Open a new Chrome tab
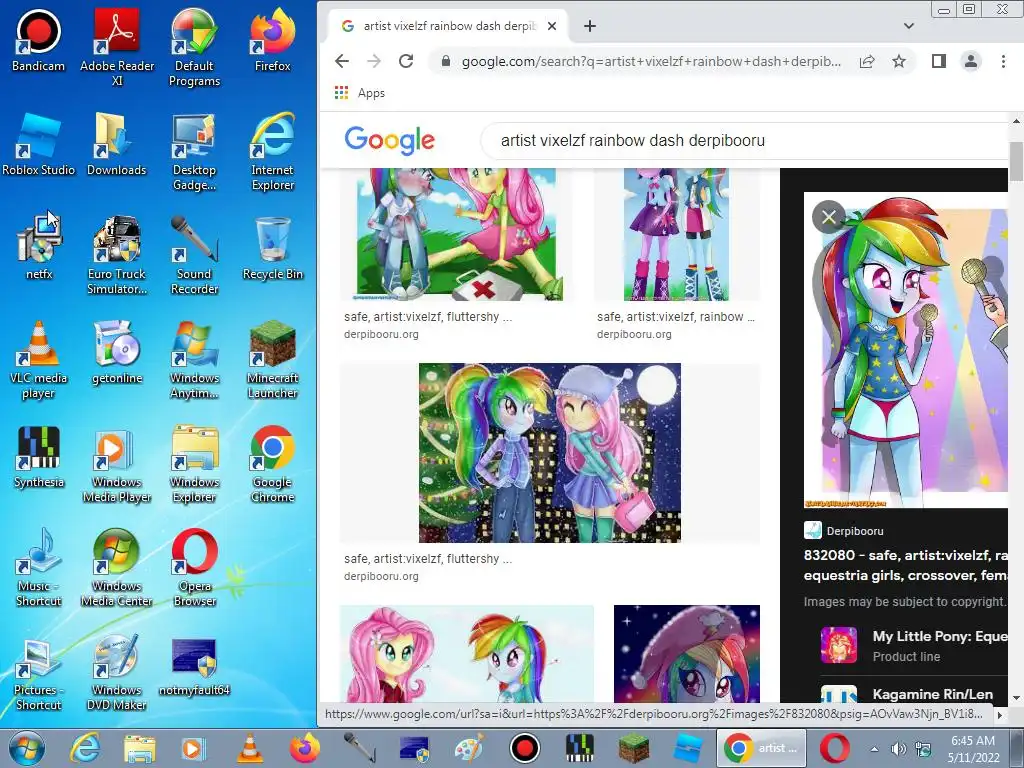This screenshot has width=1024, height=768. (590, 26)
